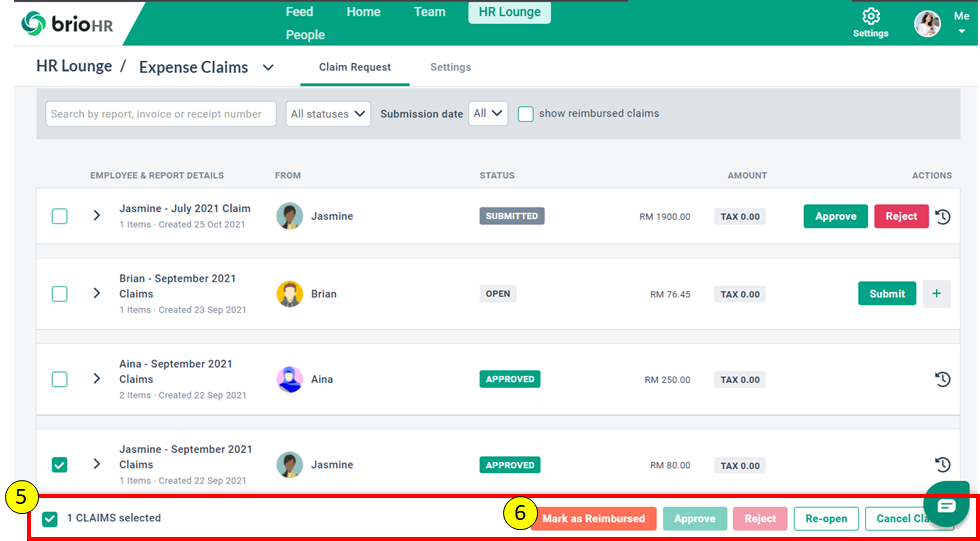Image resolution: width=980 pixels, height=541 pixels.
Task: Expand Brian September 2021 Claims row chevron
Action: (96, 293)
